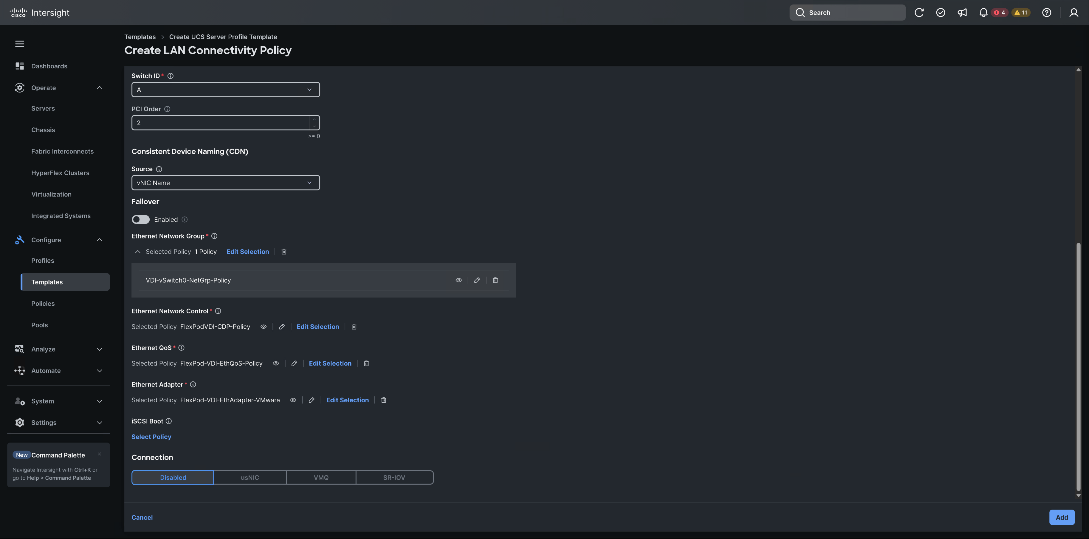The image size is (1089, 539).
Task: Refresh using the top bar refresh icon
Action: click(x=919, y=13)
